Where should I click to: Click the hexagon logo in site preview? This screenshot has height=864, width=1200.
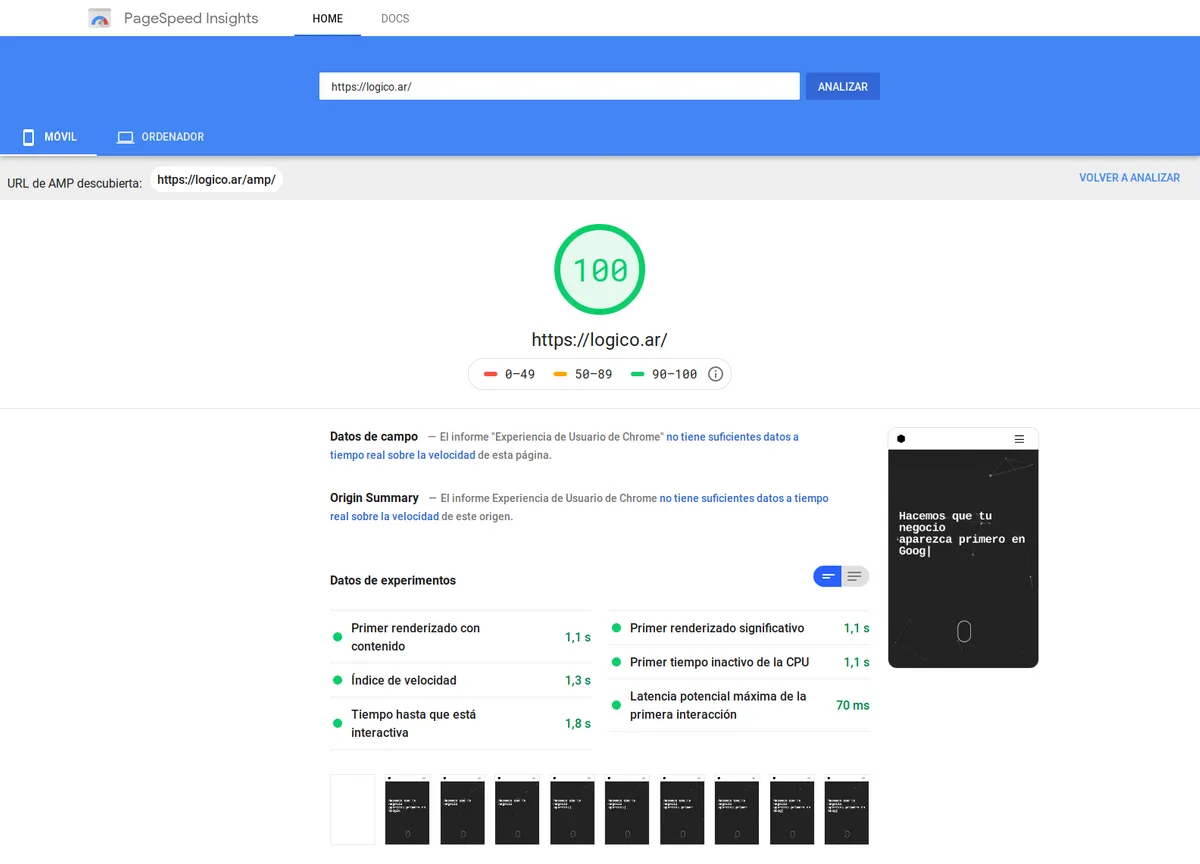click(x=901, y=439)
